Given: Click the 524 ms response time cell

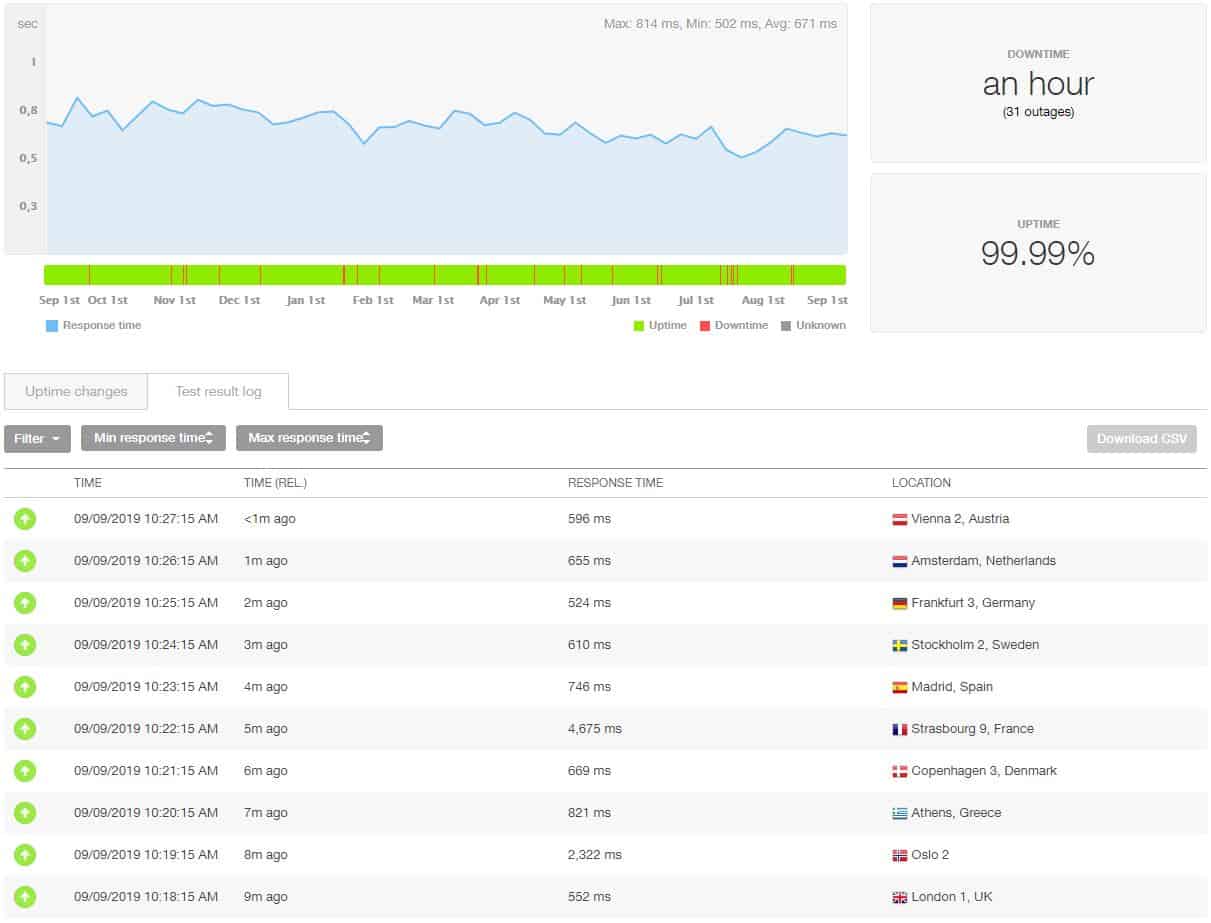Looking at the screenshot, I should click(589, 603).
